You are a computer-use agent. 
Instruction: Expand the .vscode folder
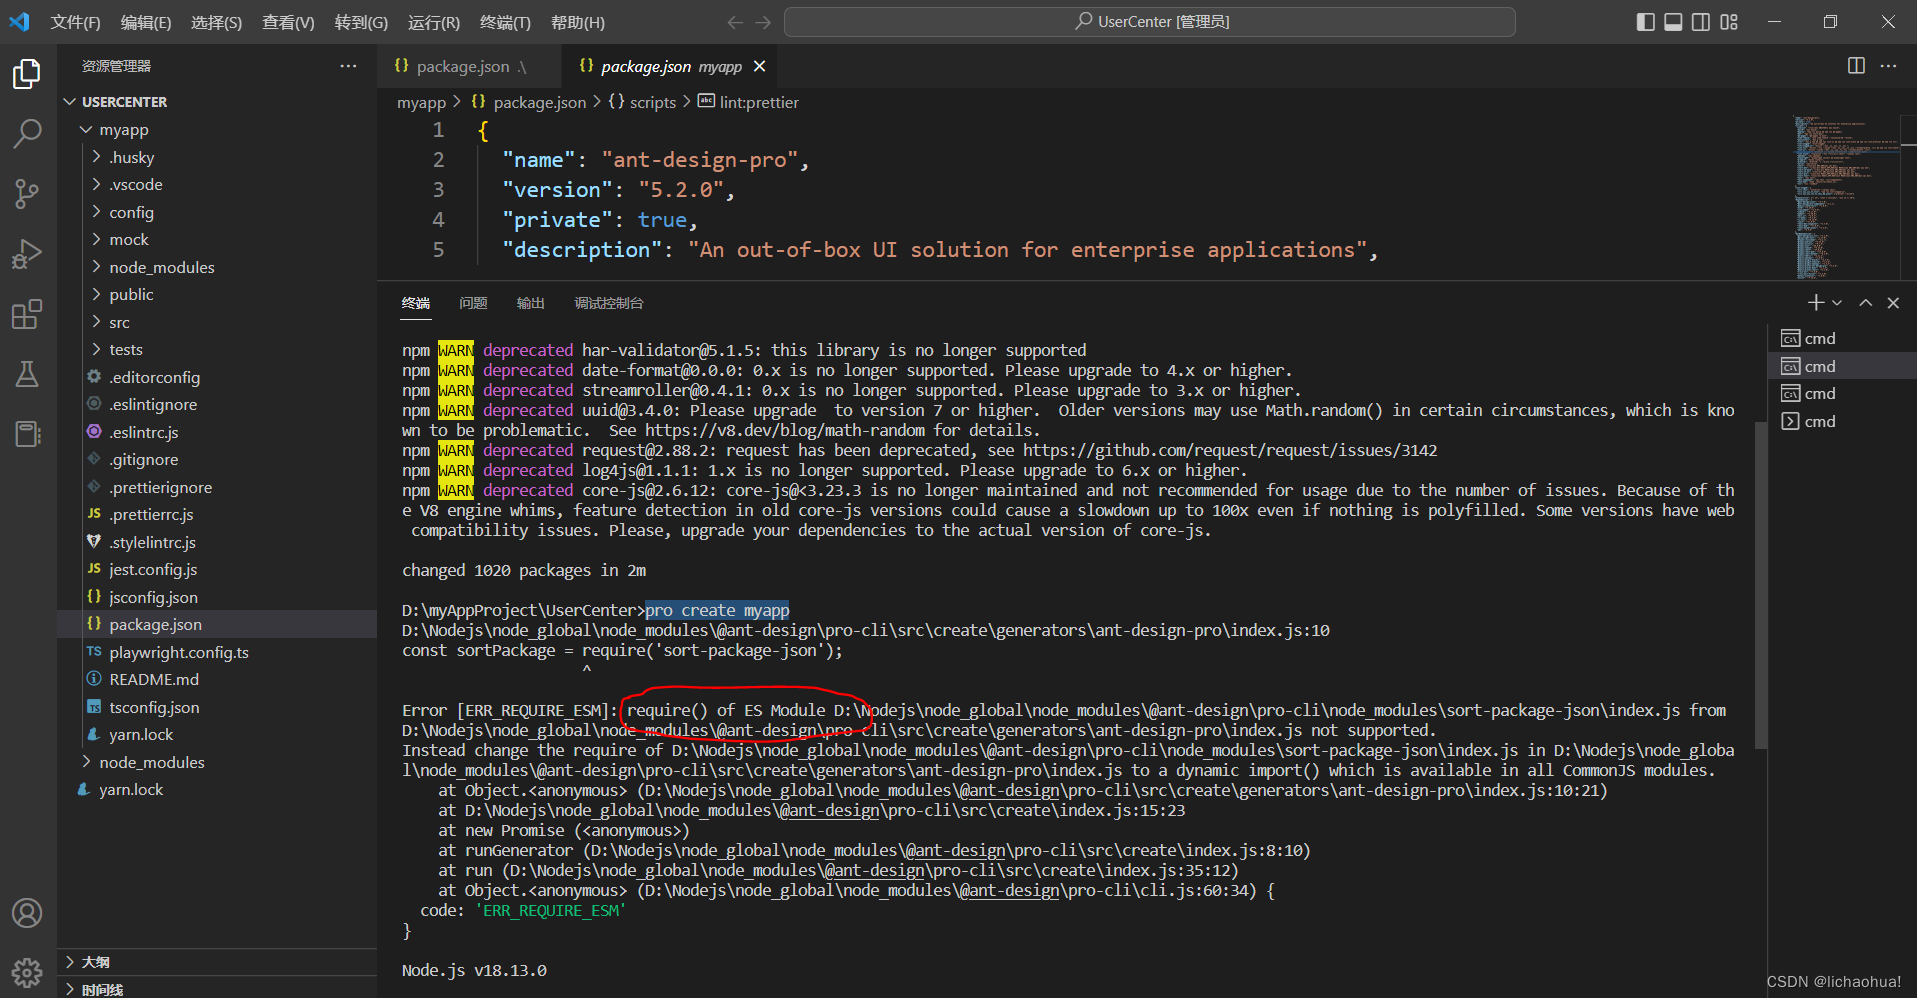[217, 185]
